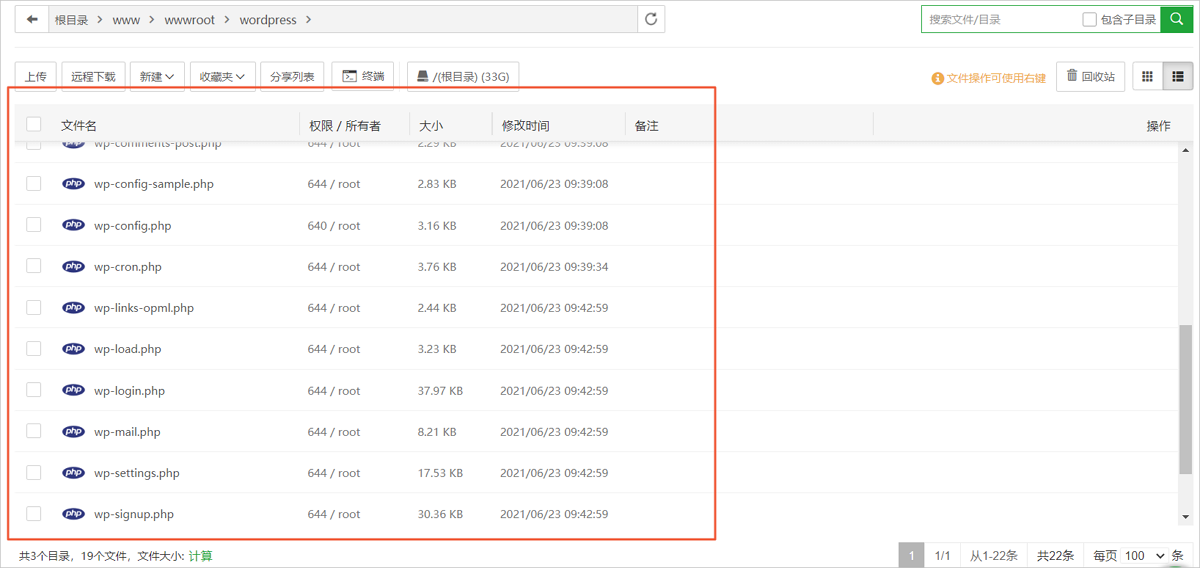Click the PHP icon of wp-signup.php

click(x=73, y=514)
